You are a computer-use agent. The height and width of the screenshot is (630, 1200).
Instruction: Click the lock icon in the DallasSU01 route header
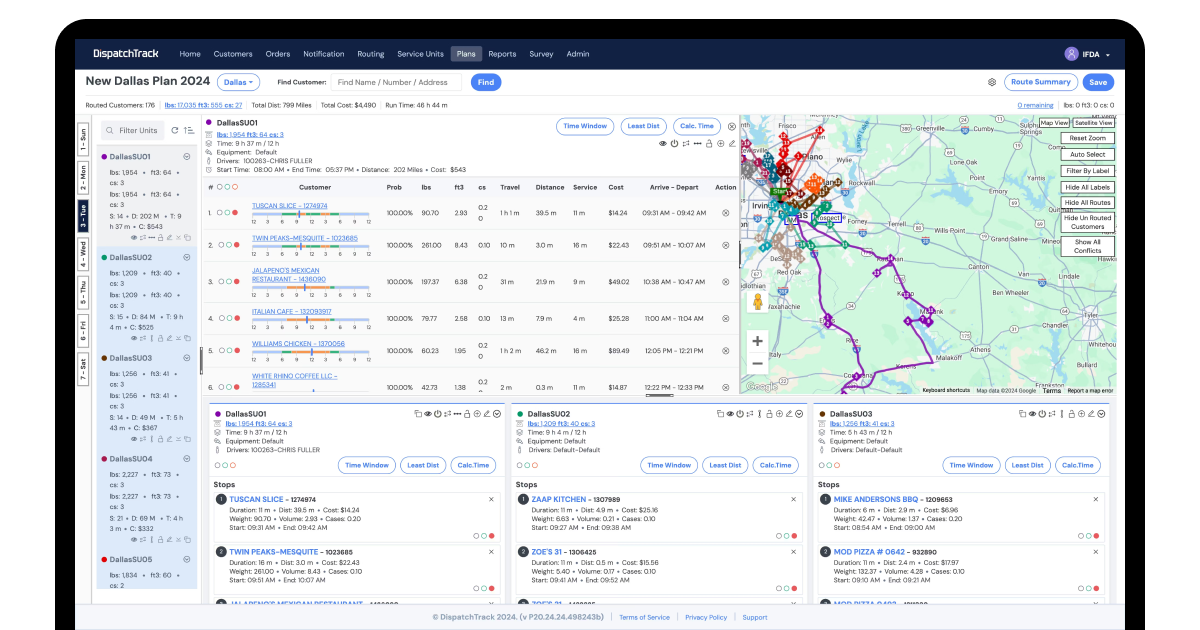pos(709,144)
